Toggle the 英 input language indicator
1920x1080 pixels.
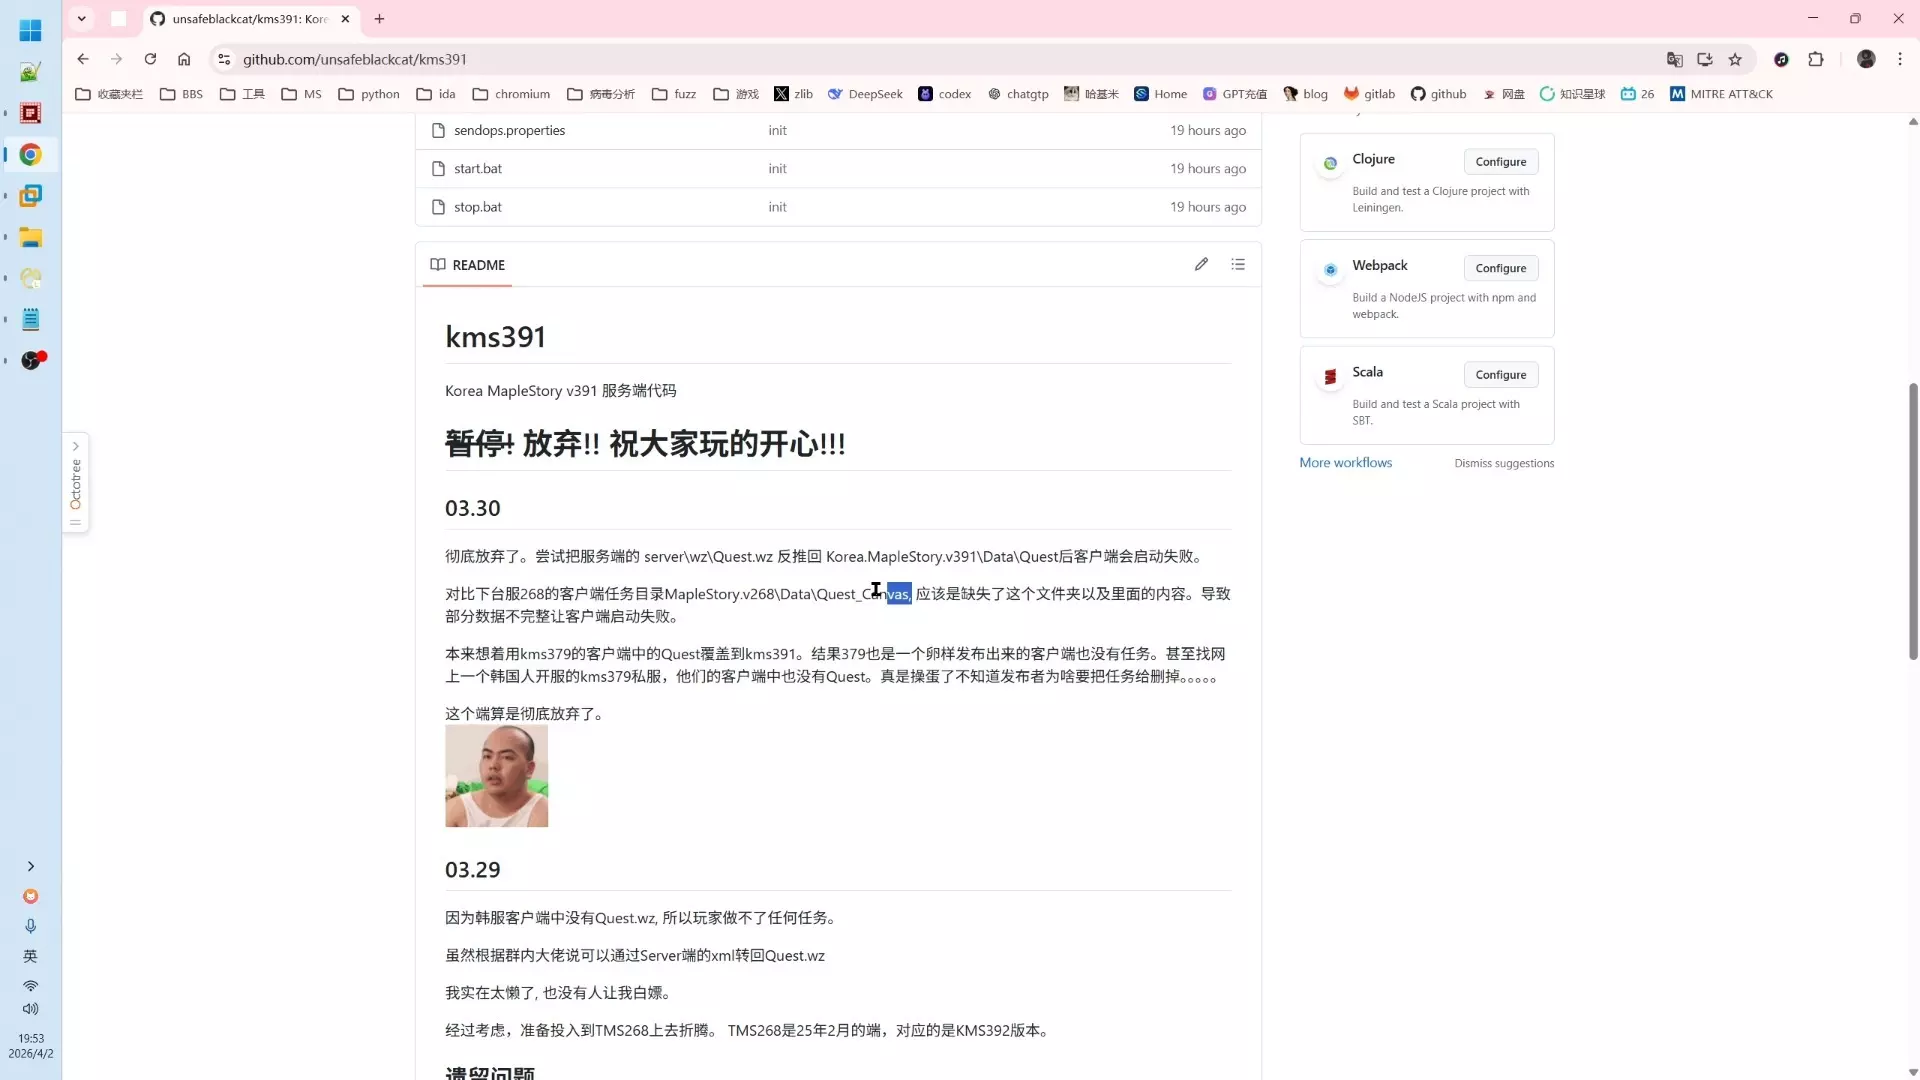click(31, 956)
